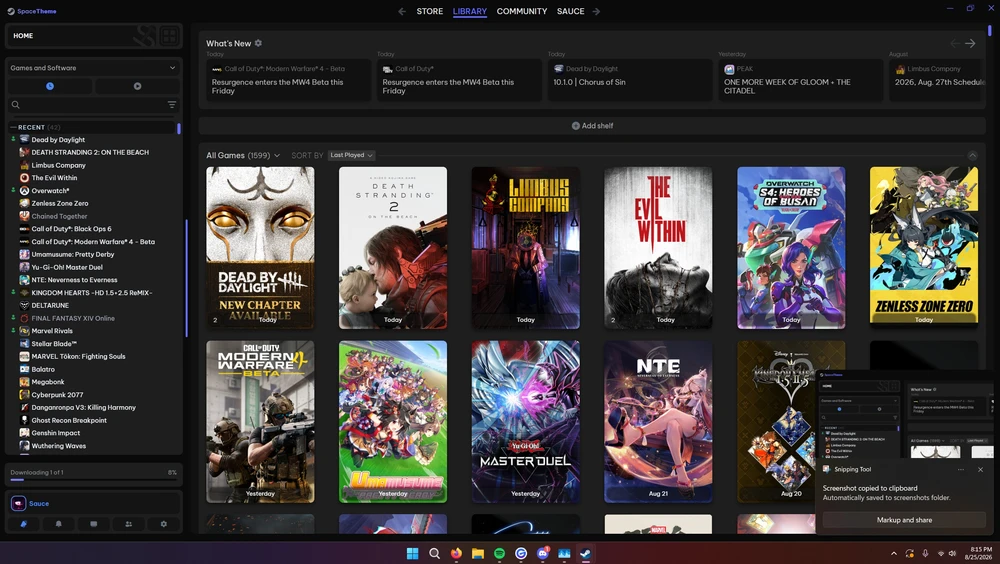Collapse the All Games shelf

(972, 155)
